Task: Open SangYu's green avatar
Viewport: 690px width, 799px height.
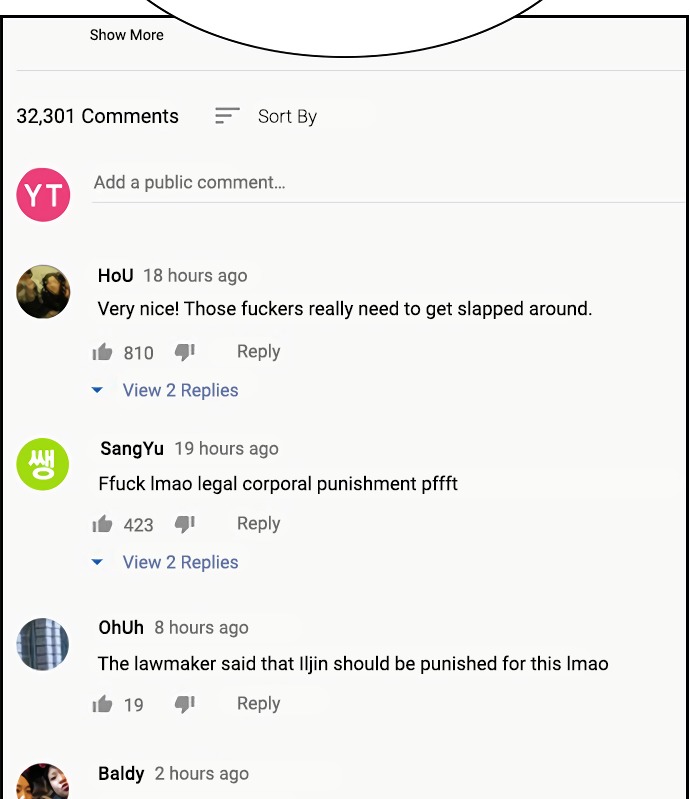Action: coord(43,464)
